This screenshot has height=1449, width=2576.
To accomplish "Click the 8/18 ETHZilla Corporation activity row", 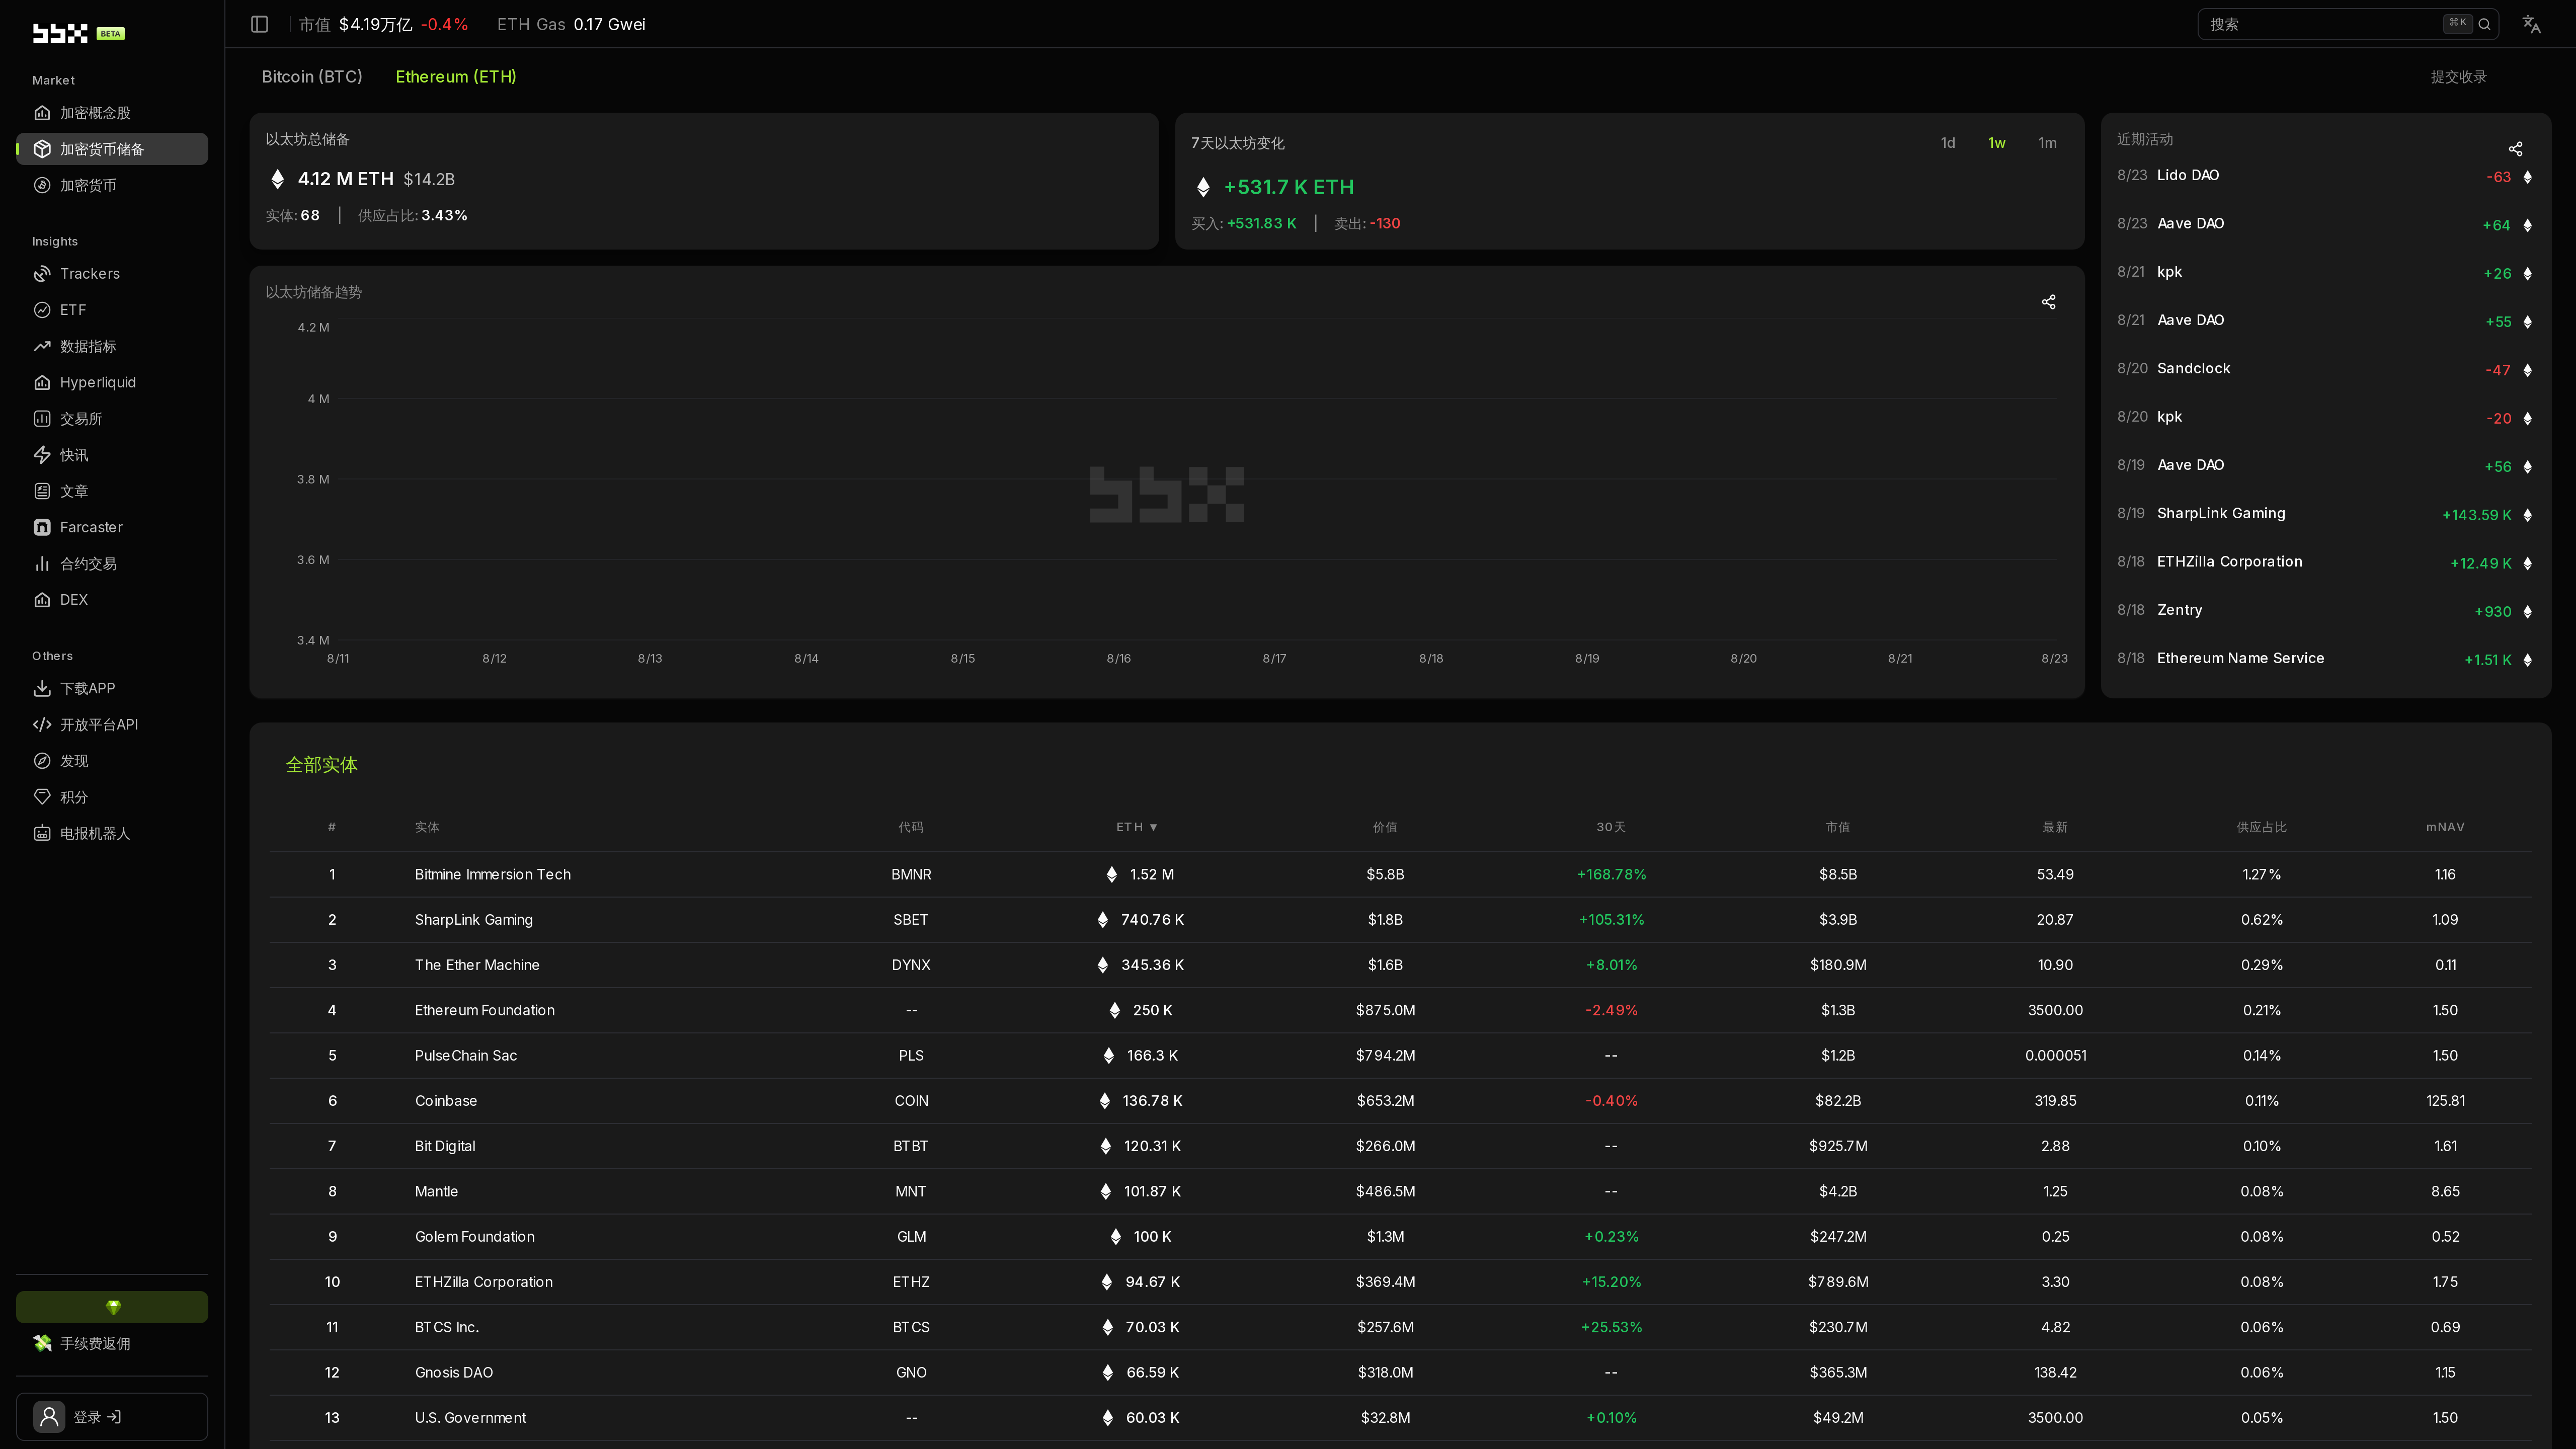I will 2326,562.
